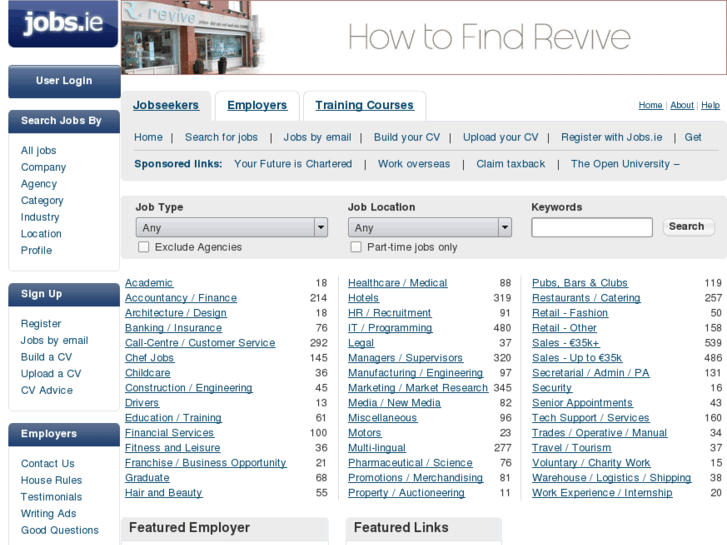Open sponsored link Your Future is Chartered
This screenshot has height=545, width=727.
(x=293, y=164)
